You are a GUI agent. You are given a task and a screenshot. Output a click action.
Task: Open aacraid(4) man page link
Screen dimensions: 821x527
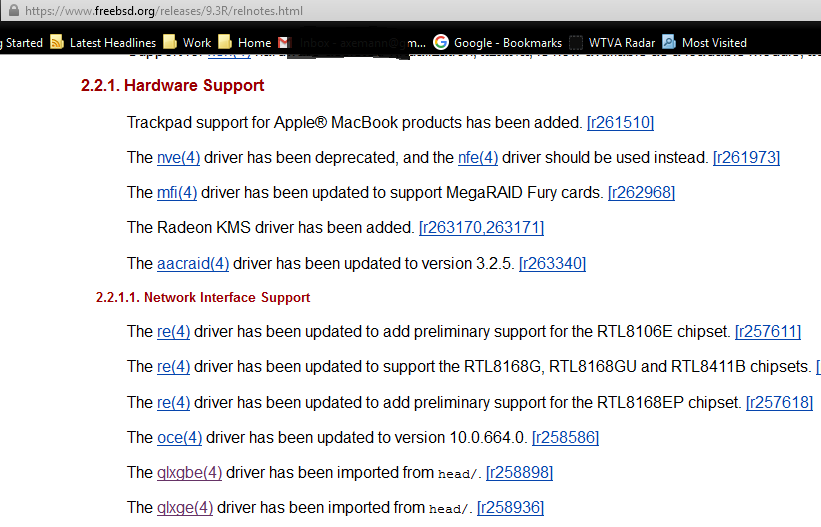coord(193,264)
